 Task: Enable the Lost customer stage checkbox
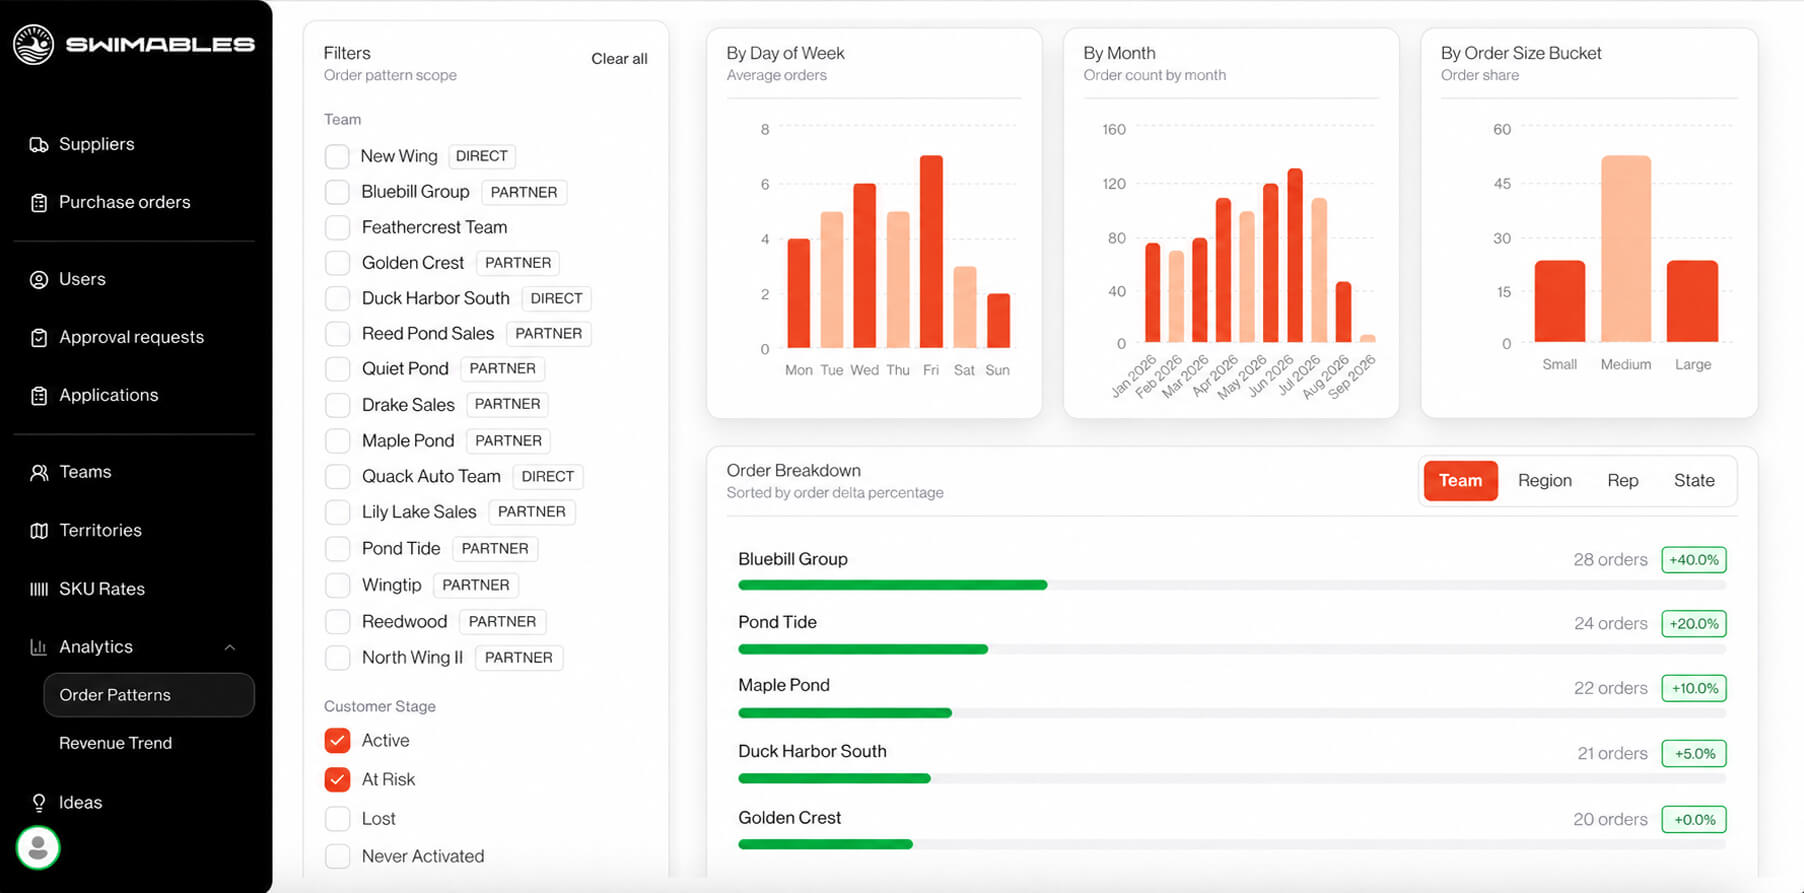337,819
